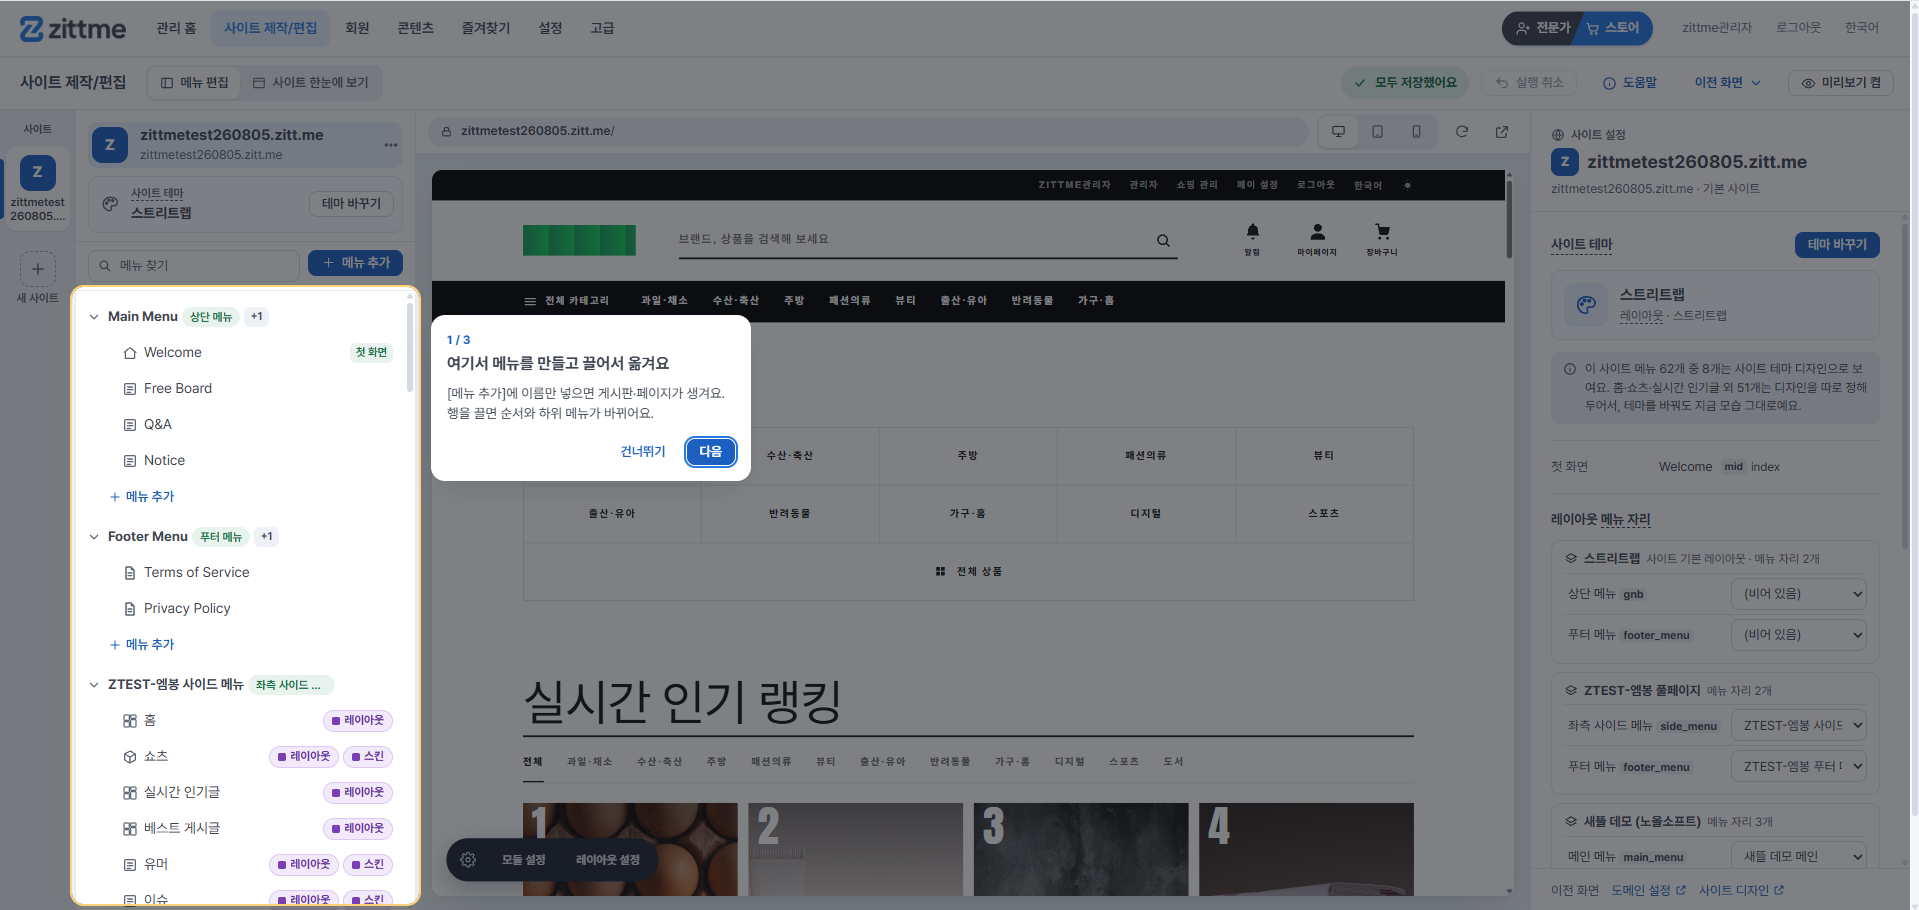Open the 푸터 메뉴 footer_menu dropdown under 스트리트랩
The height and width of the screenshot is (910, 1919).
point(1798,635)
